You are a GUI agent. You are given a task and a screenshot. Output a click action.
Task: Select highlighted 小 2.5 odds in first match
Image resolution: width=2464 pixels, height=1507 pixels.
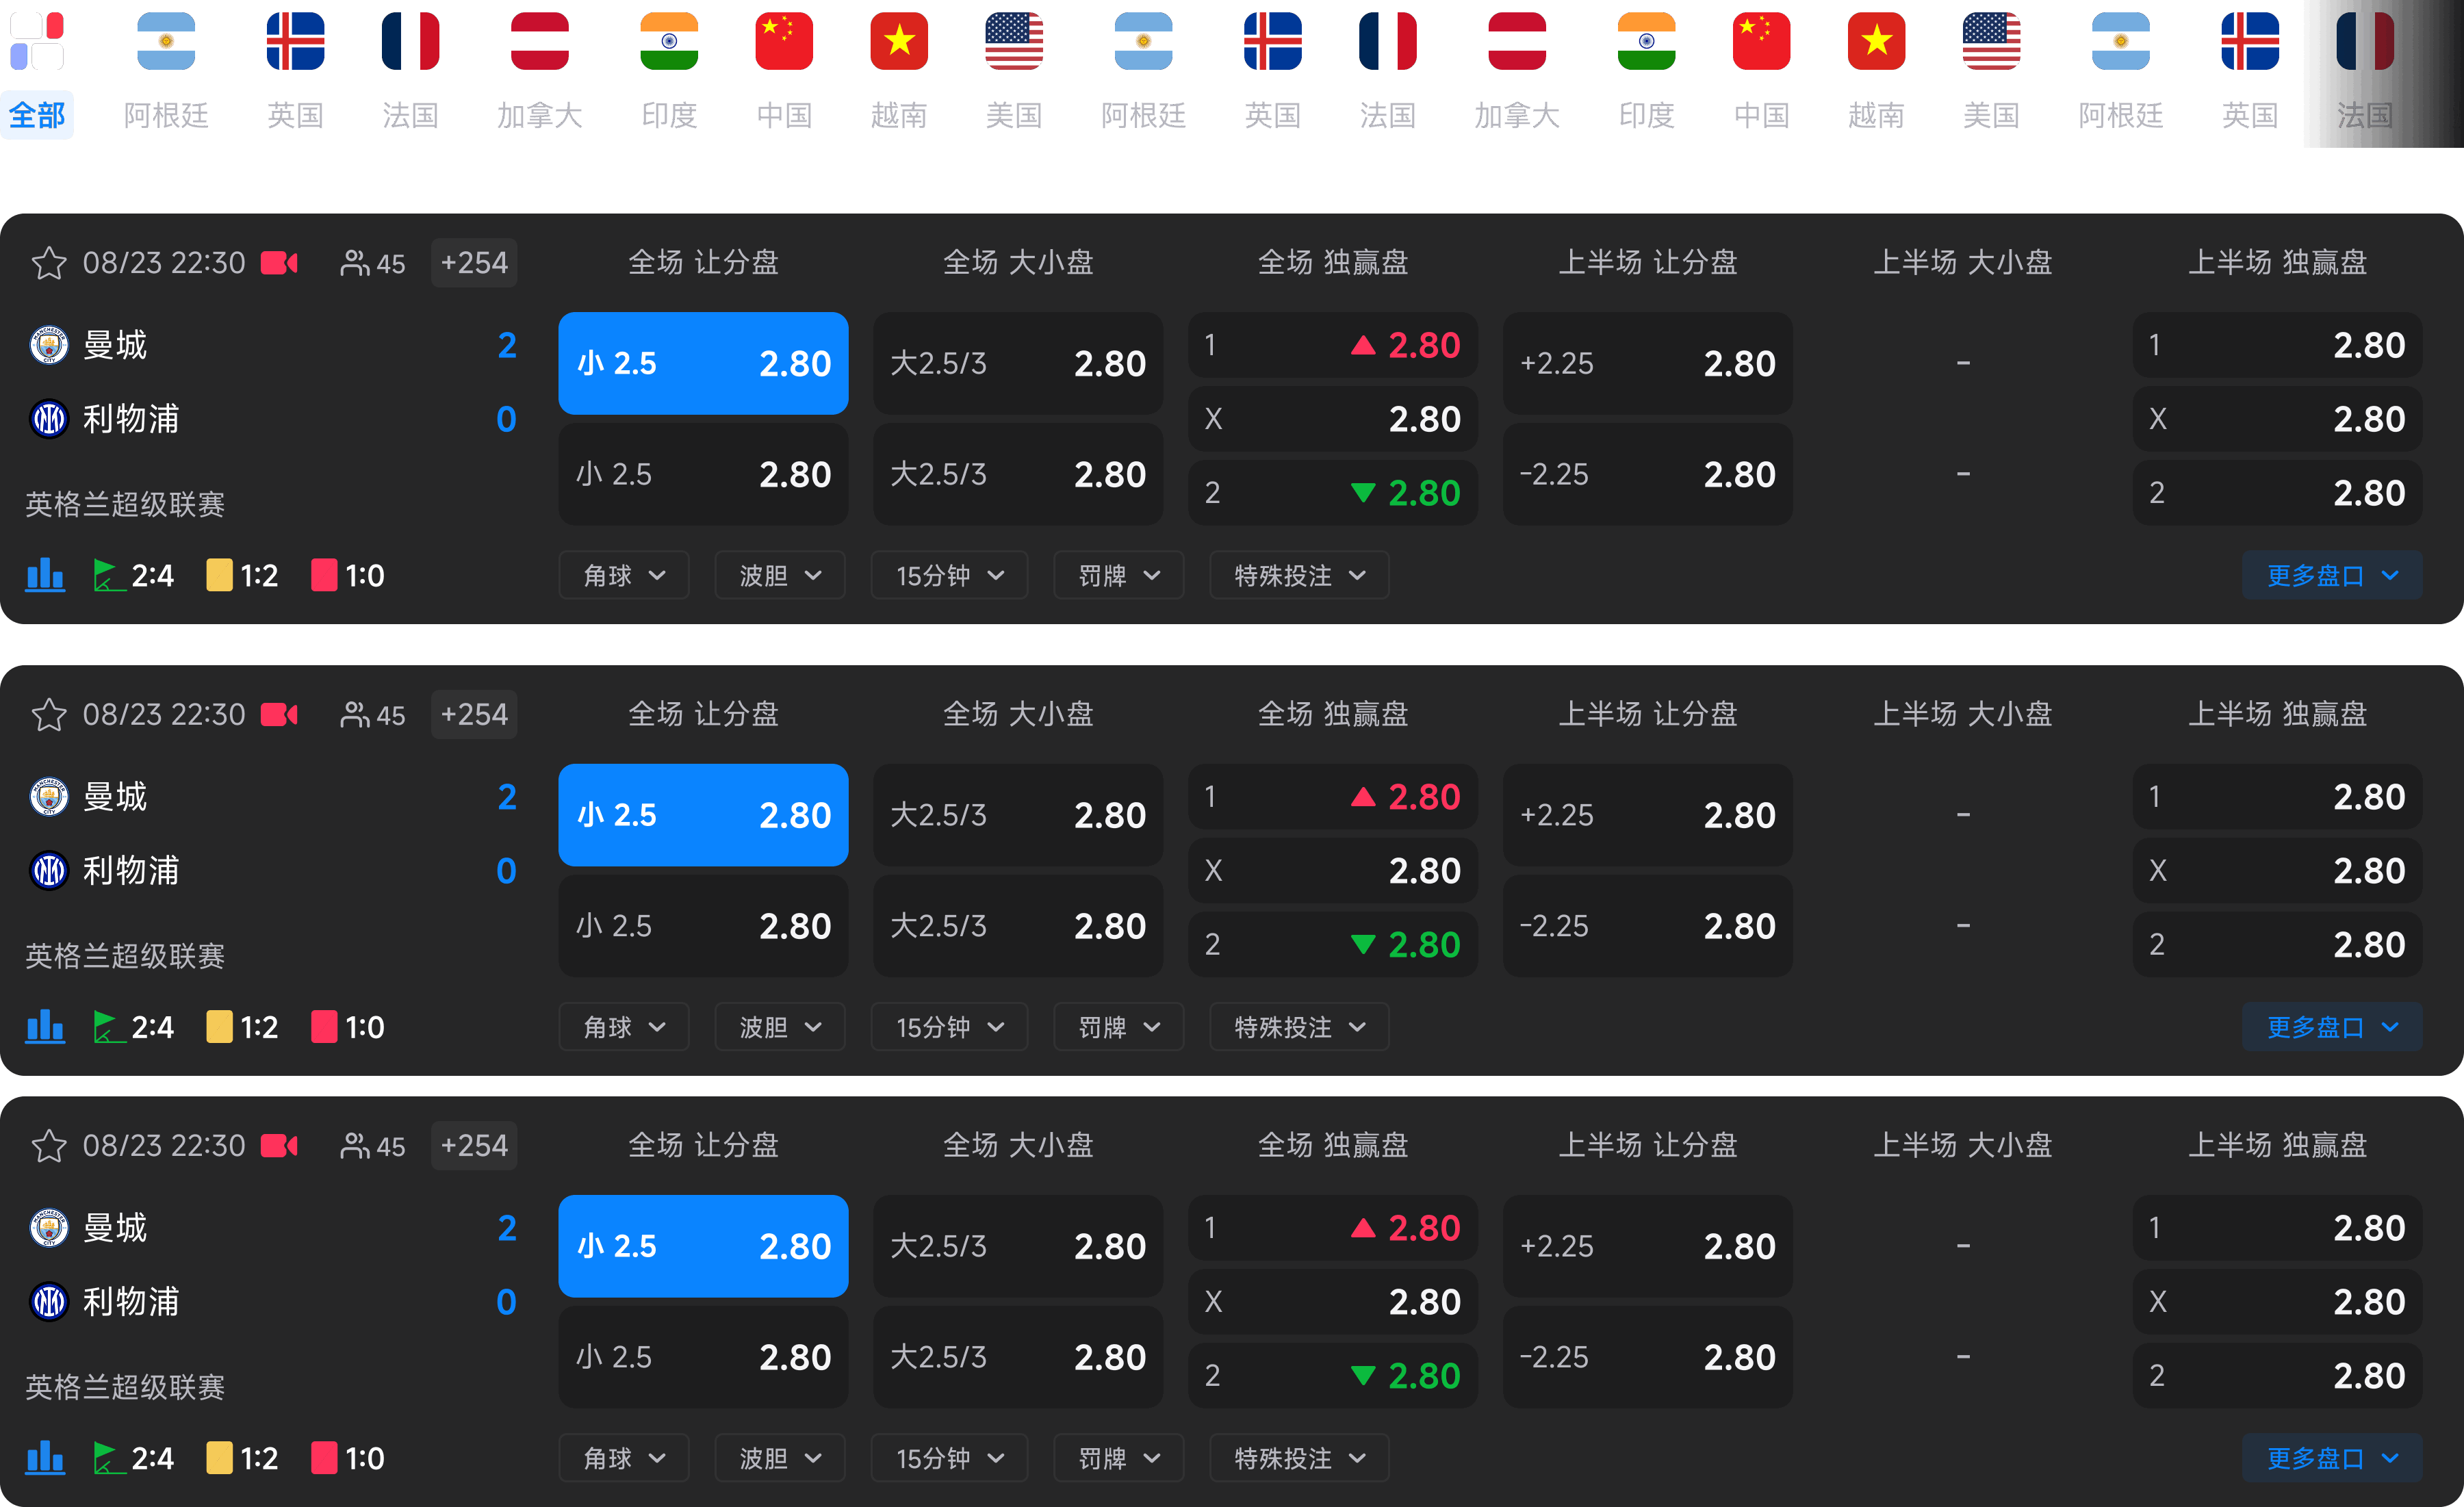tap(703, 363)
